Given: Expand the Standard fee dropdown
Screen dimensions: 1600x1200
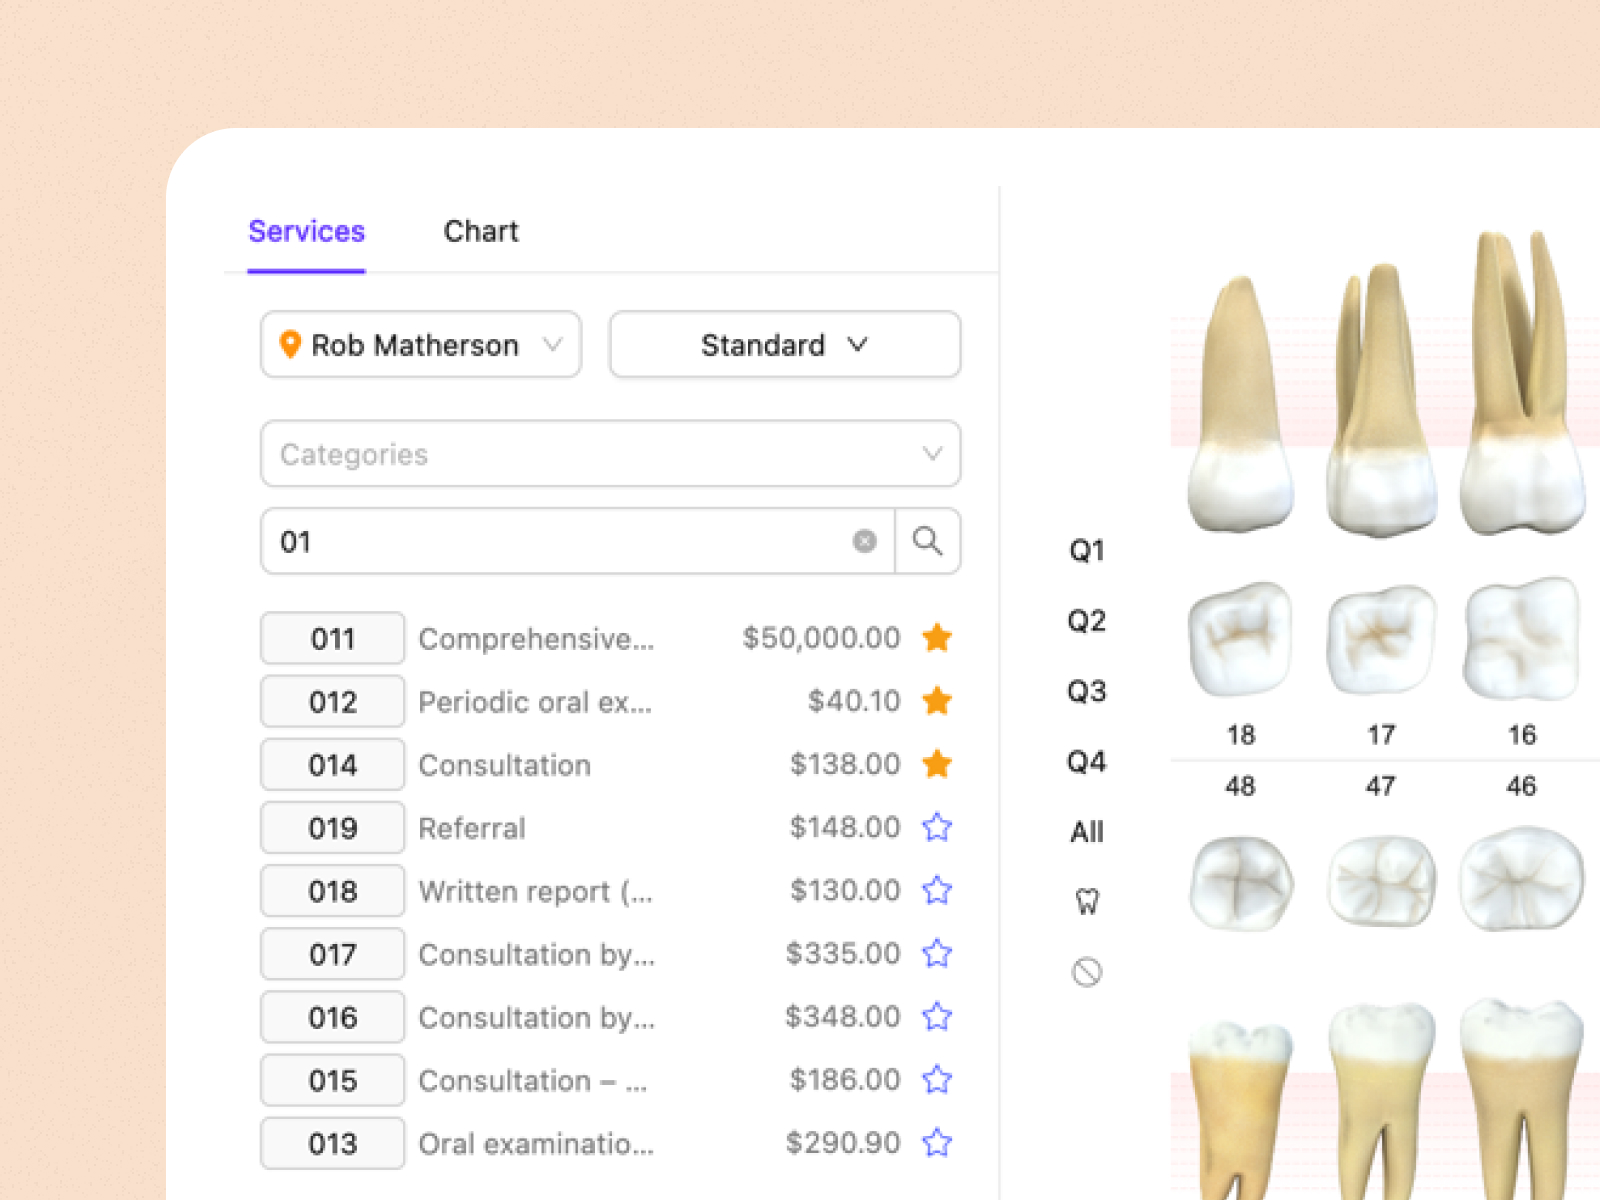Looking at the screenshot, I should point(784,345).
